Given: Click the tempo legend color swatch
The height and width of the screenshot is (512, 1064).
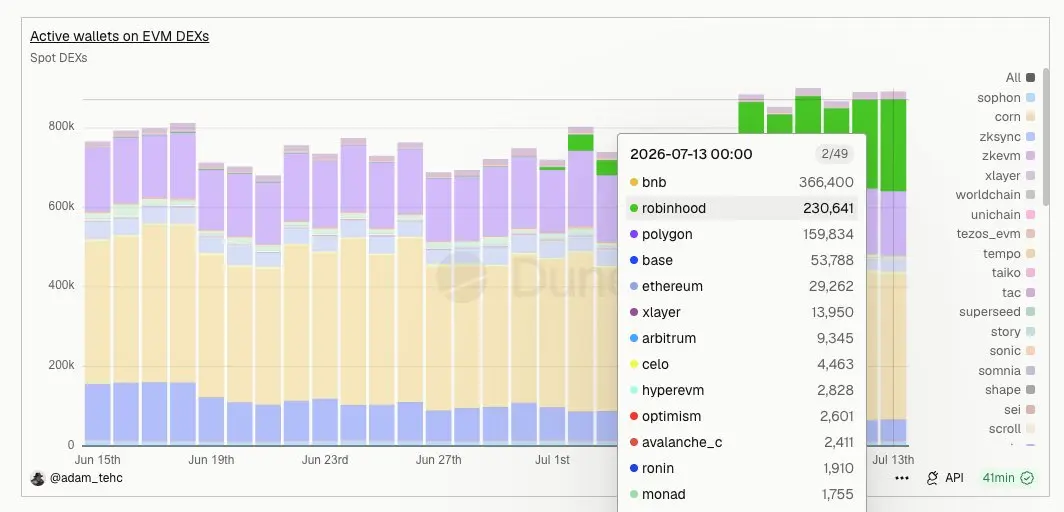Looking at the screenshot, I should pos(1031,254).
